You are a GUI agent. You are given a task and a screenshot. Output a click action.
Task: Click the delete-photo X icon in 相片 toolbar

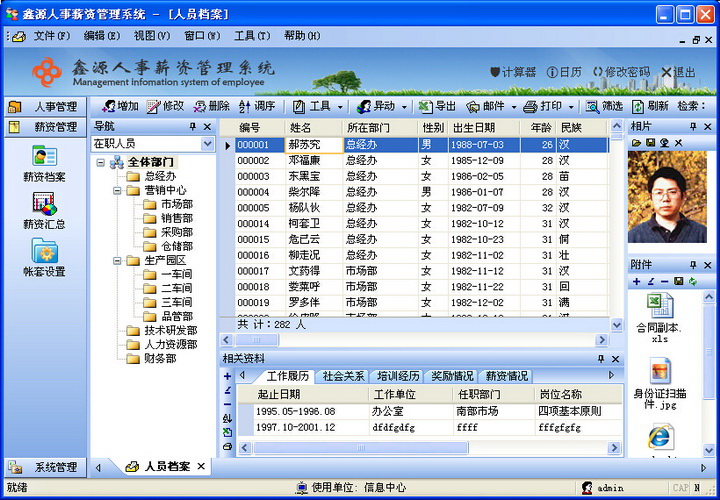tap(678, 143)
